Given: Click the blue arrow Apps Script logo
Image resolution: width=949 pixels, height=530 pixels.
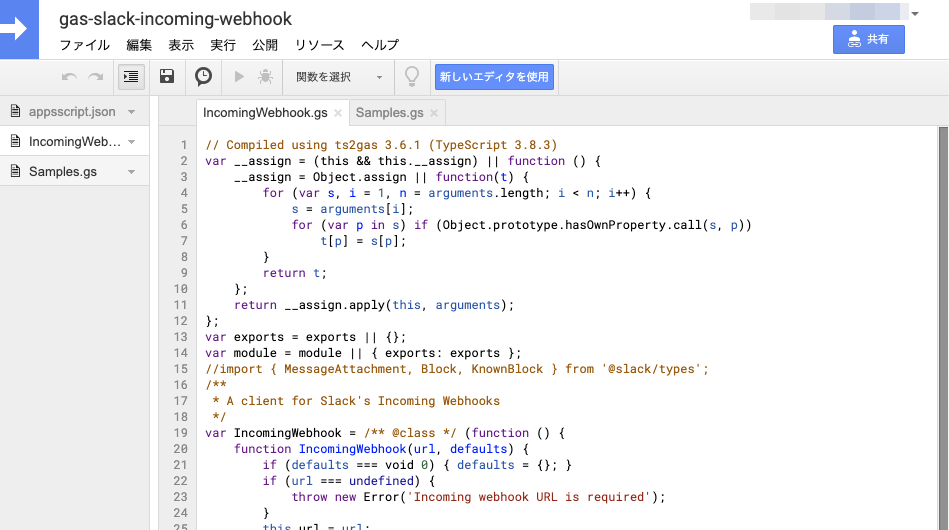Looking at the screenshot, I should tap(19, 29).
